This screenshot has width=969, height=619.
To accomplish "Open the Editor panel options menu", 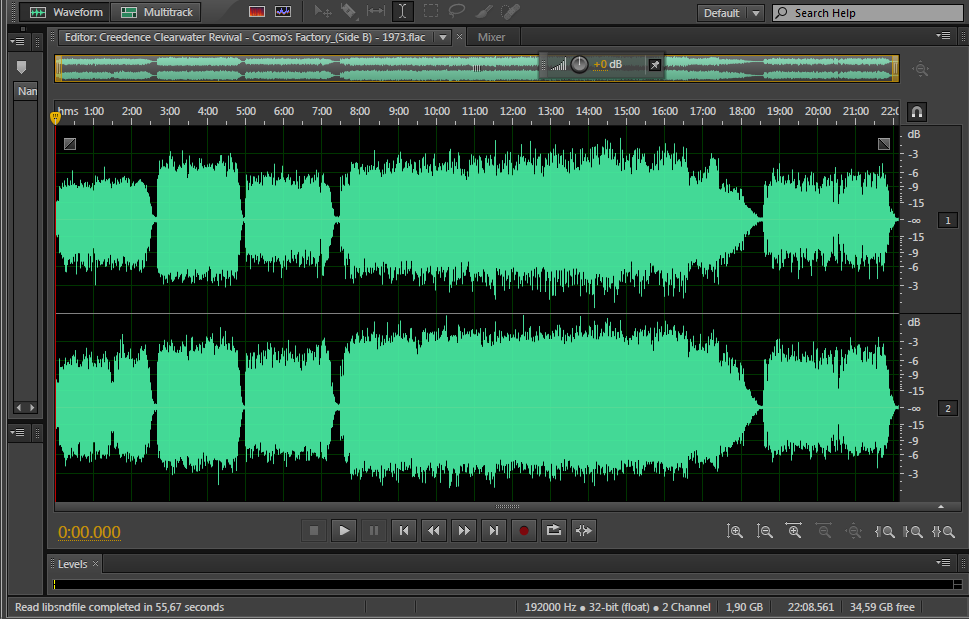I will [x=943, y=36].
